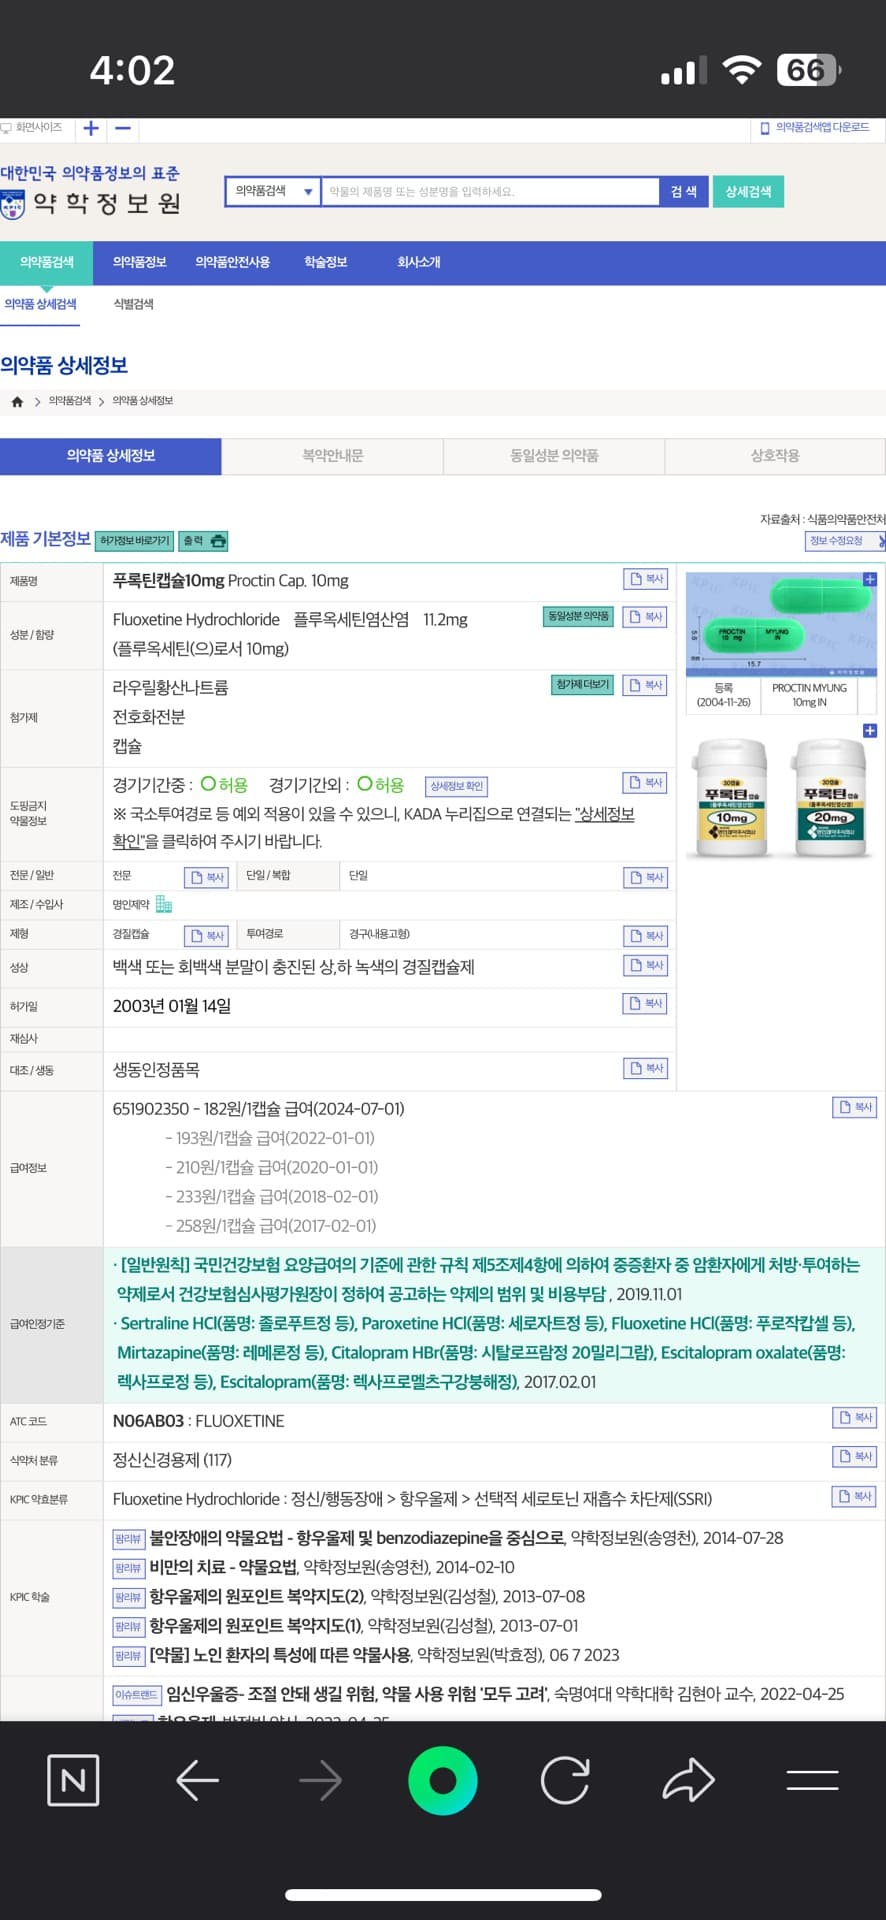
Task: Copy the 경질캡슐 formulation value
Action: [x=208, y=936]
